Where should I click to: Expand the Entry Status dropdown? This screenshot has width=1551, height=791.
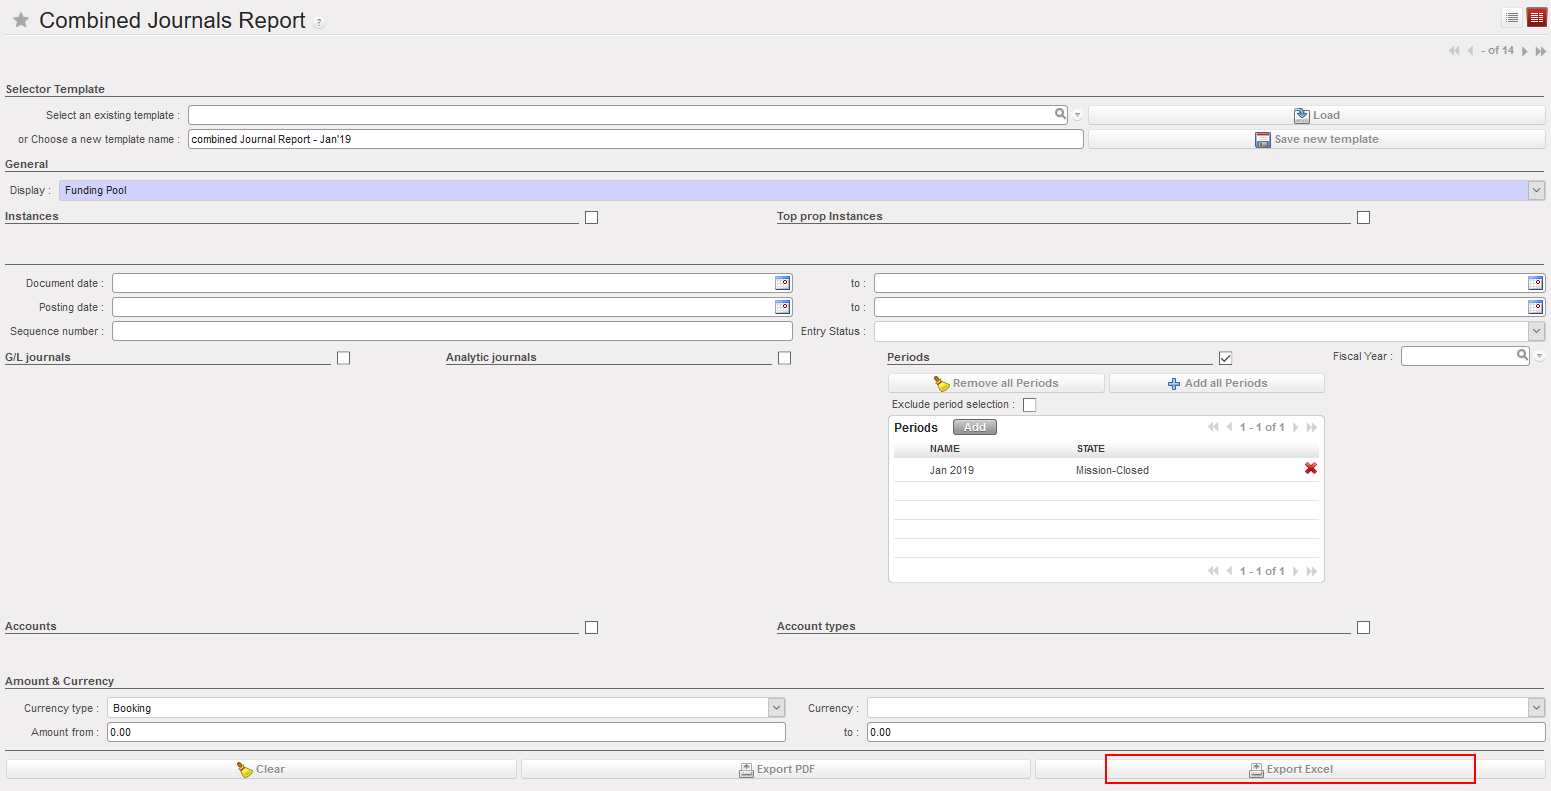pos(1536,331)
